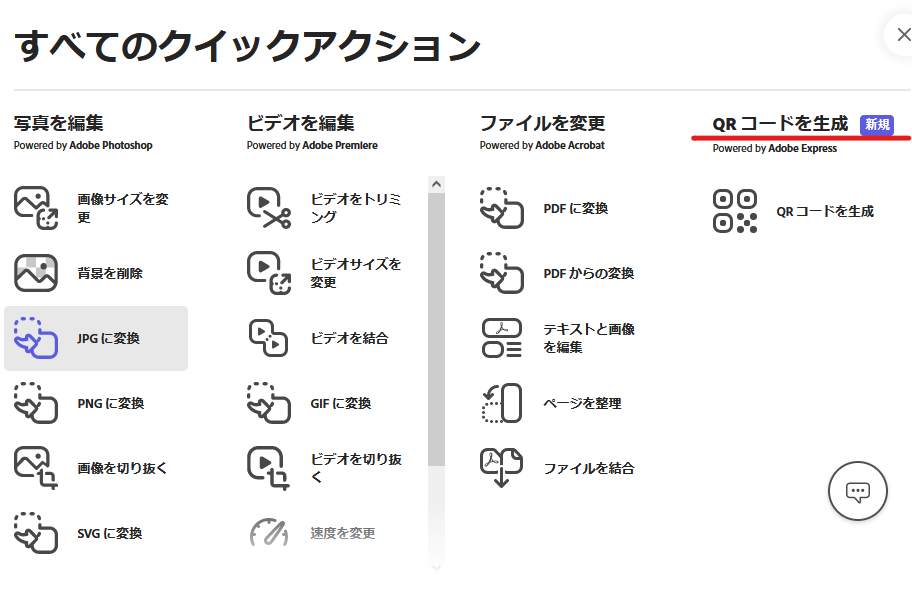The image size is (912, 605).
Task: Select the QR コードを生成 icon
Action: click(737, 209)
